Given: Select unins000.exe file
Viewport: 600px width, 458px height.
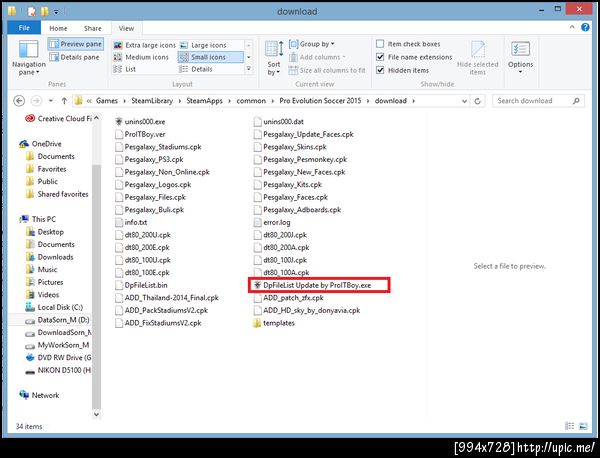Looking at the screenshot, I should [x=140, y=122].
